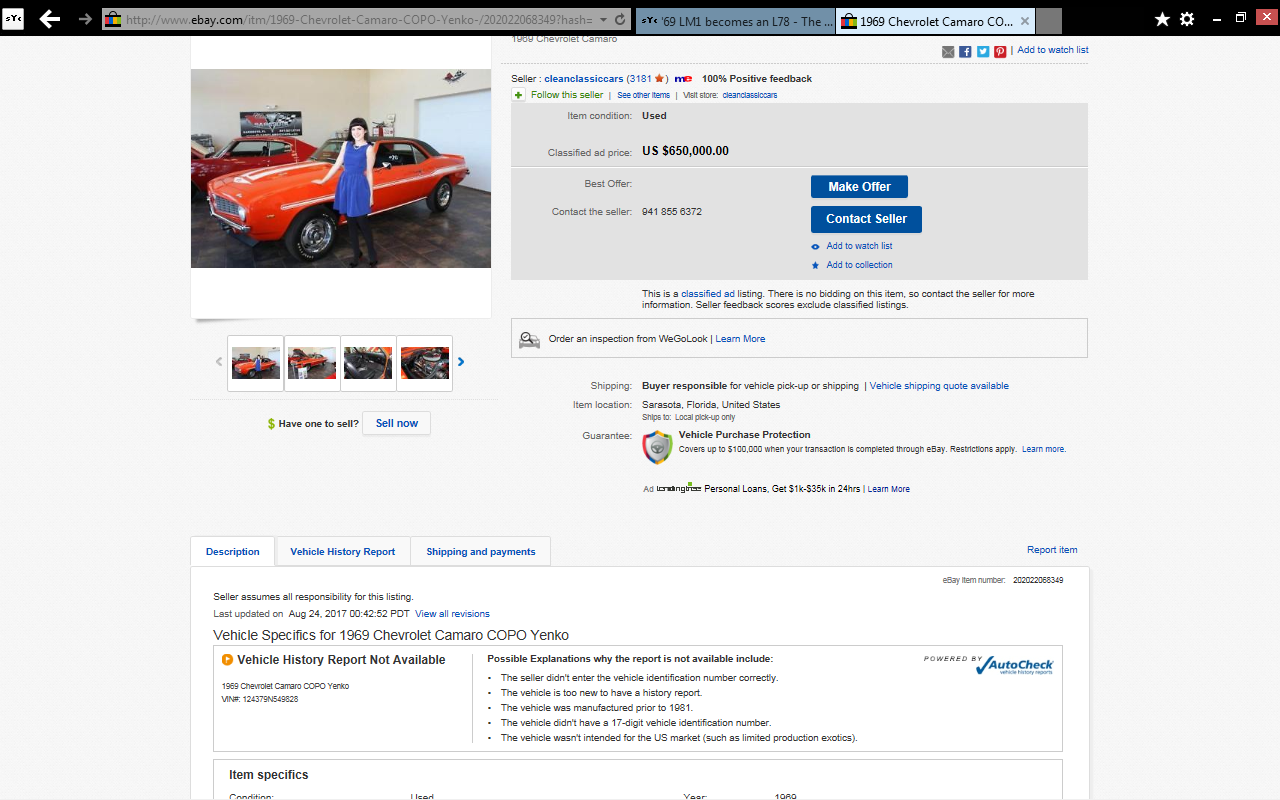The height and width of the screenshot is (800, 1280).
Task: Show previous thumbnails with left chevron
Action: click(x=219, y=362)
